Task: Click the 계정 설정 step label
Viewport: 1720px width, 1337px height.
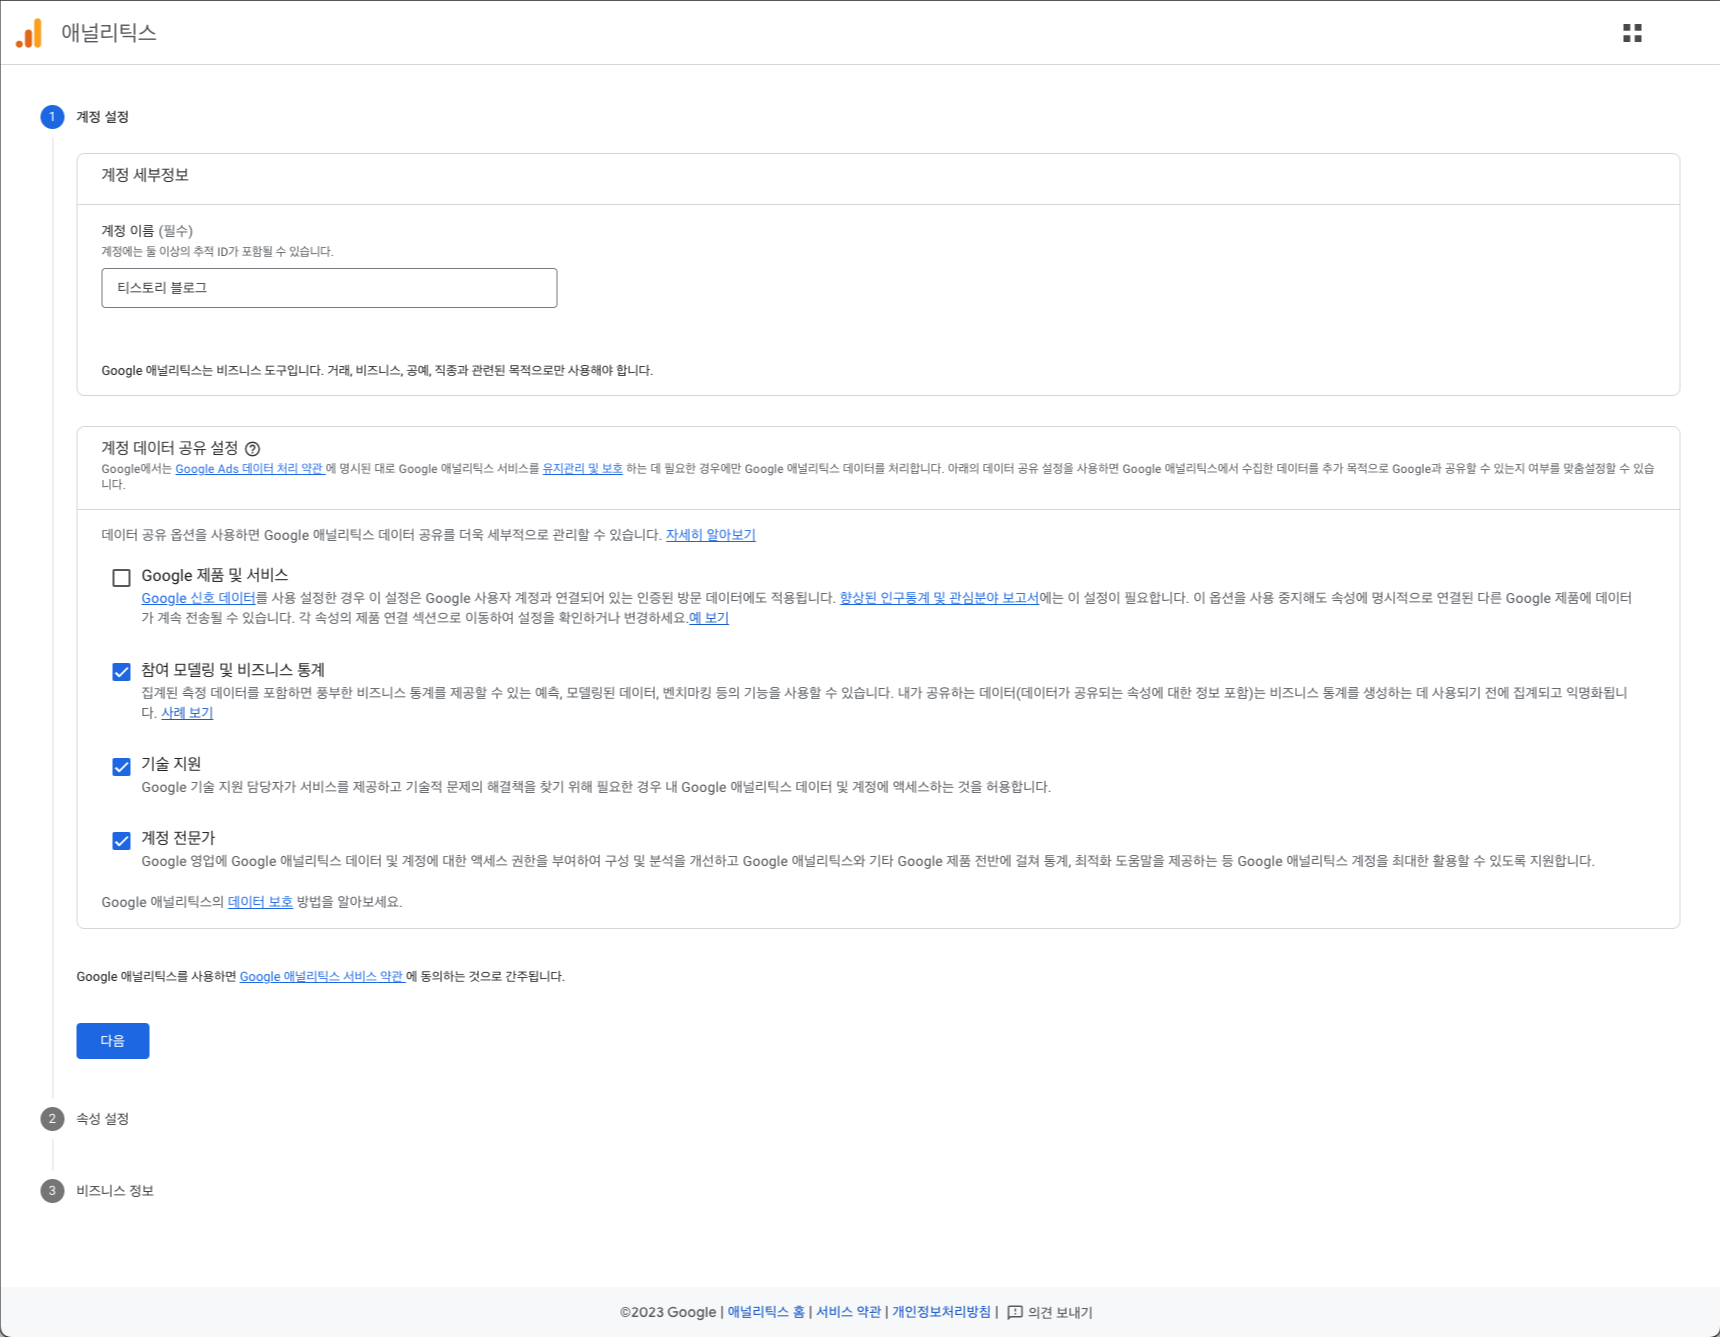Action: coord(102,117)
